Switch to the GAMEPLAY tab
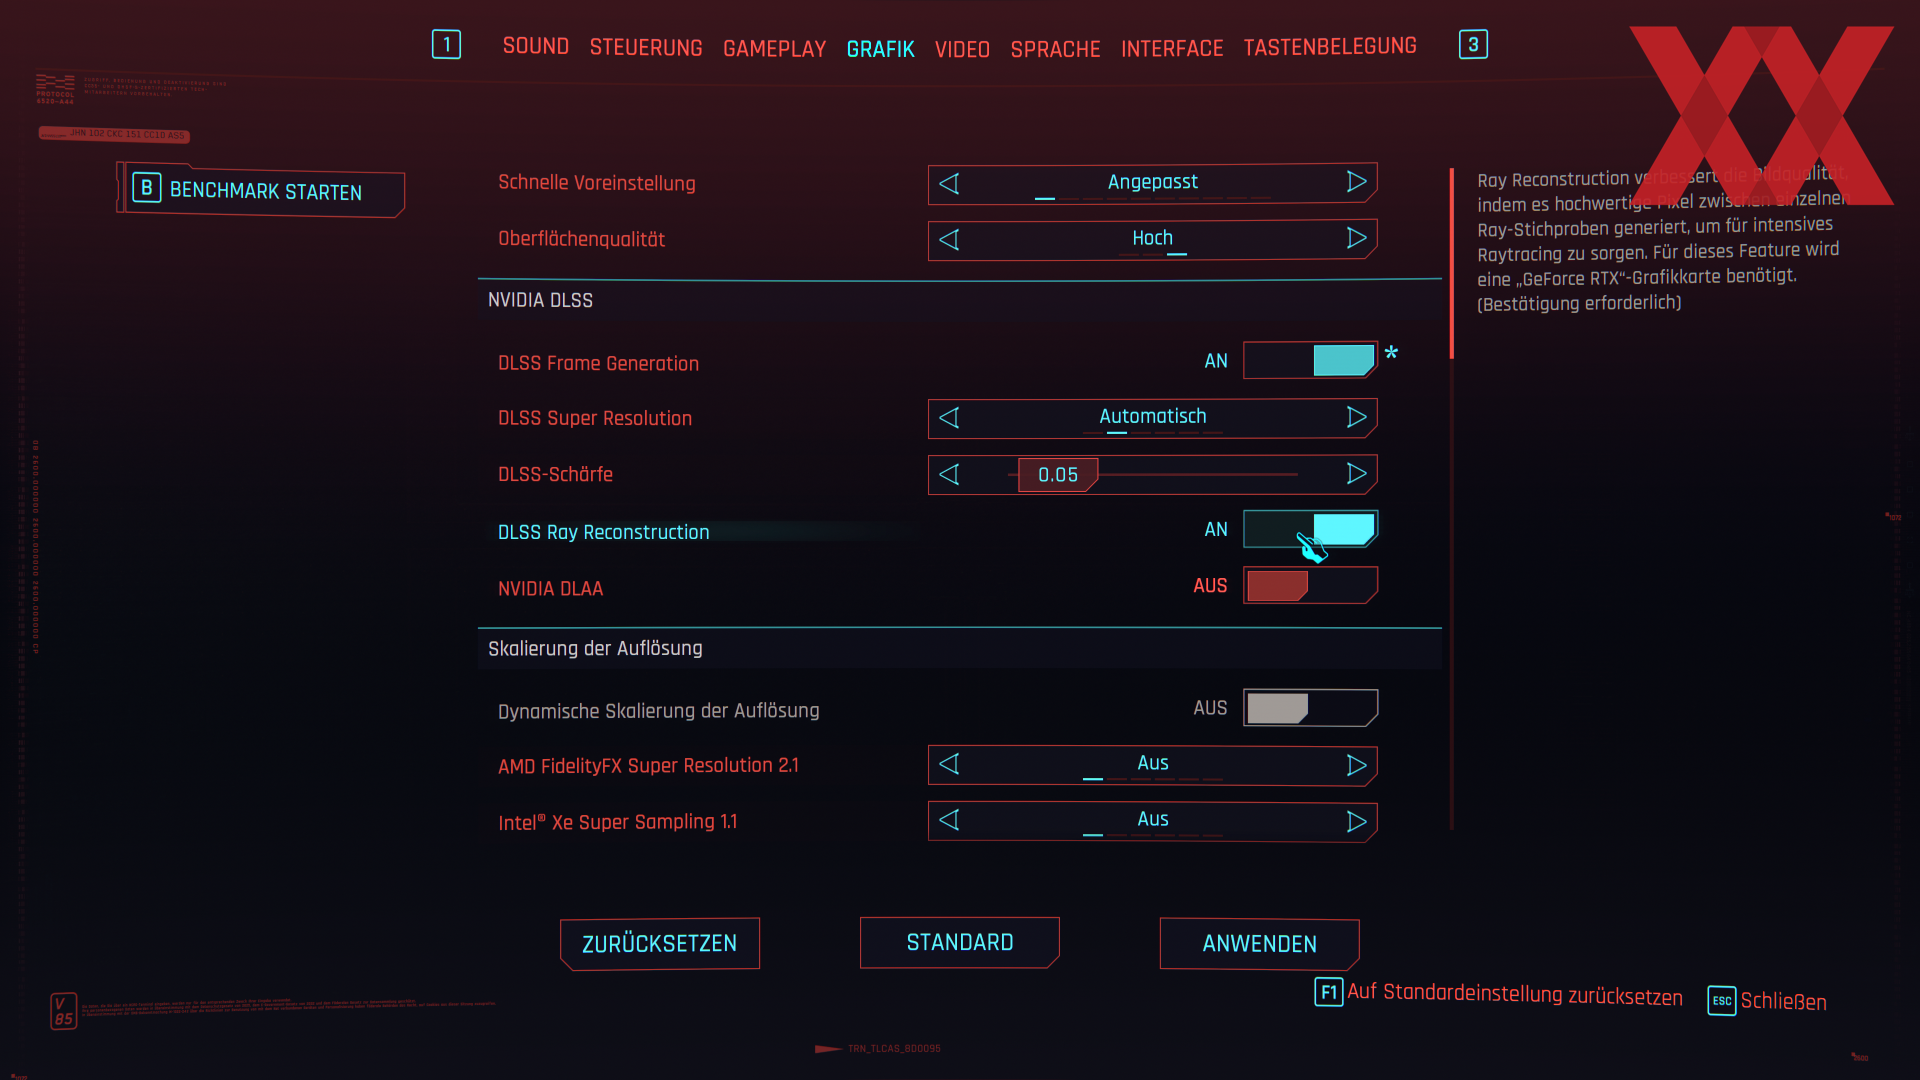The width and height of the screenshot is (1920, 1080). pyautogui.click(x=774, y=49)
